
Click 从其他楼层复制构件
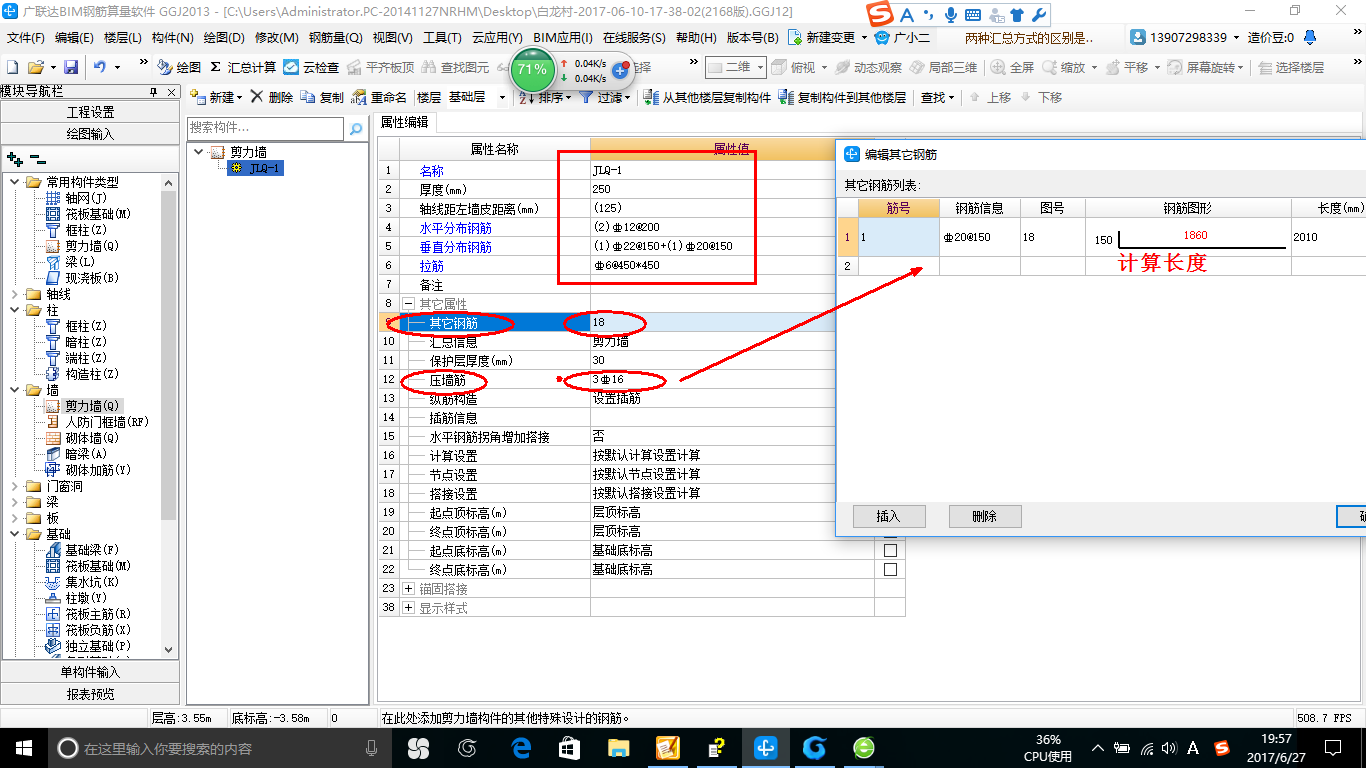click(708, 97)
